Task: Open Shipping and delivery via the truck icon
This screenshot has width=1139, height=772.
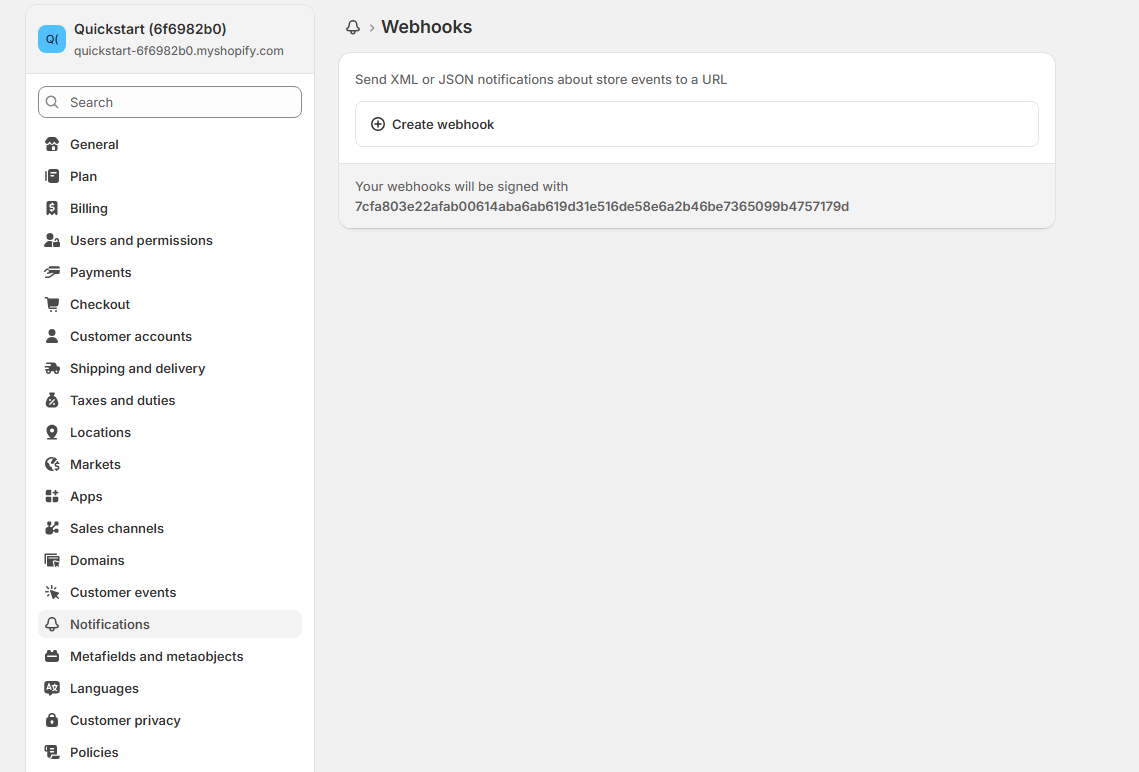Action: 52,368
